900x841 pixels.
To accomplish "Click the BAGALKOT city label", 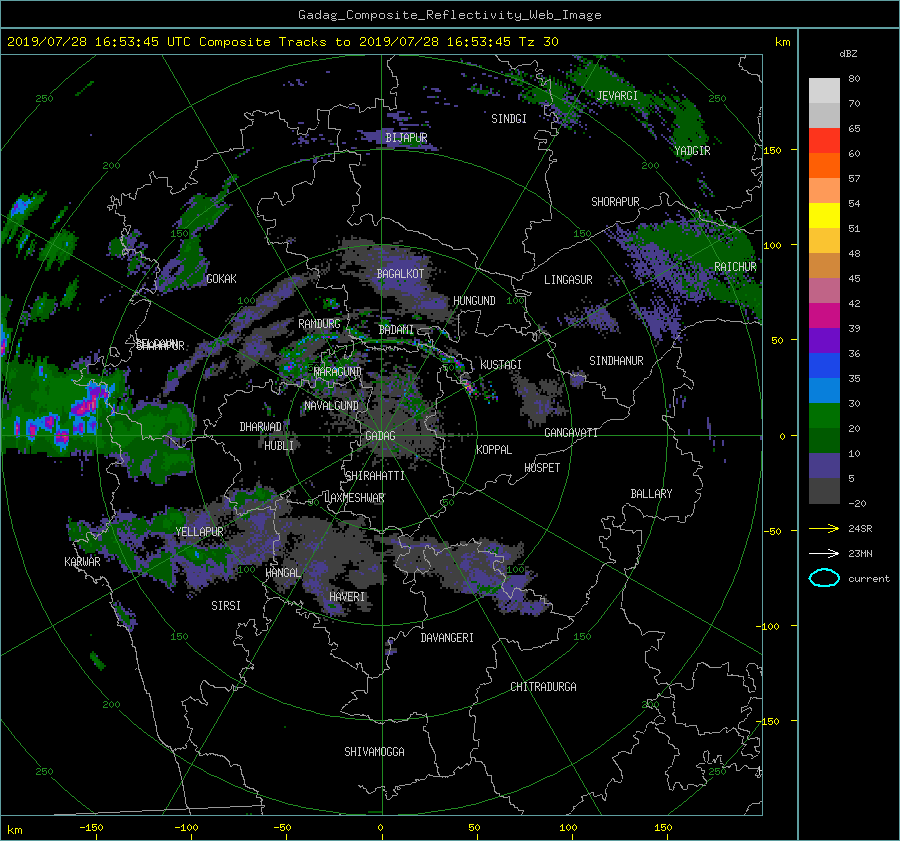I will click(x=400, y=274).
